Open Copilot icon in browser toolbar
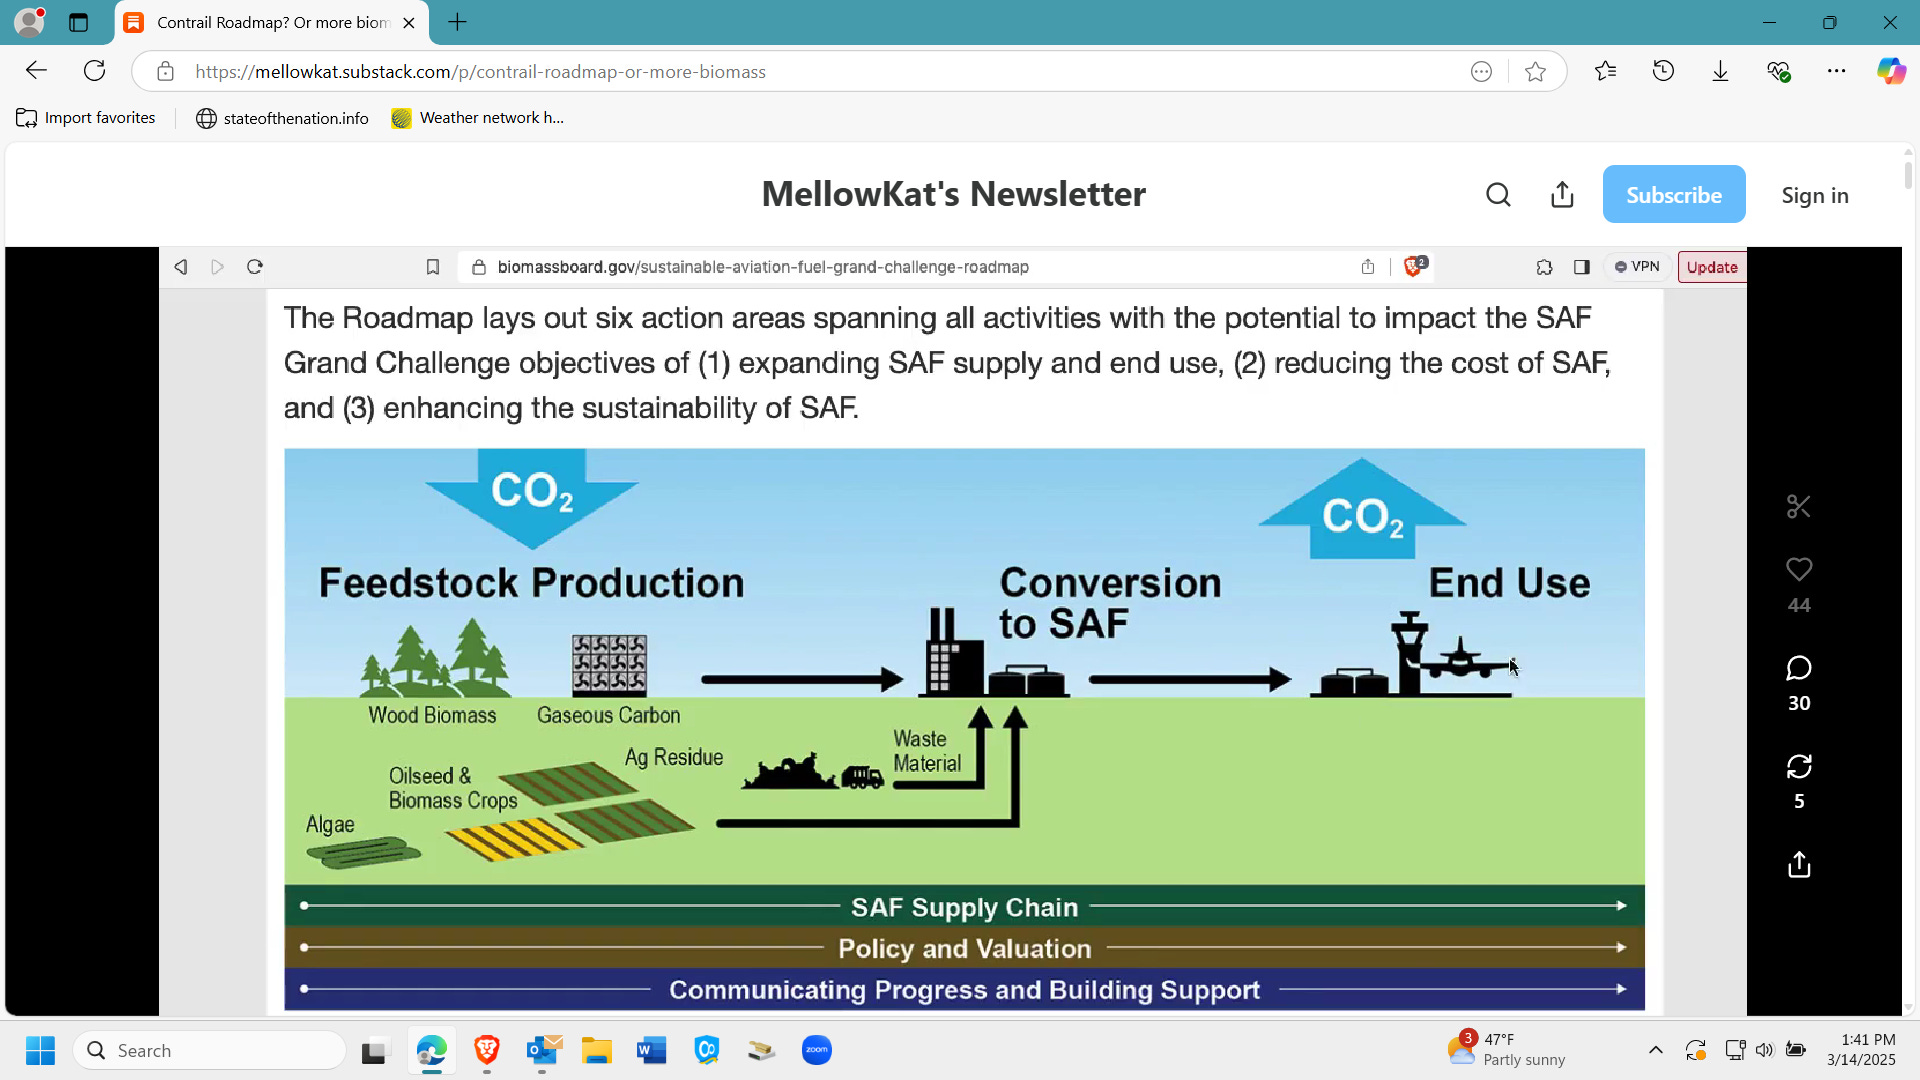Image resolution: width=1920 pixels, height=1080 pixels. [1890, 71]
